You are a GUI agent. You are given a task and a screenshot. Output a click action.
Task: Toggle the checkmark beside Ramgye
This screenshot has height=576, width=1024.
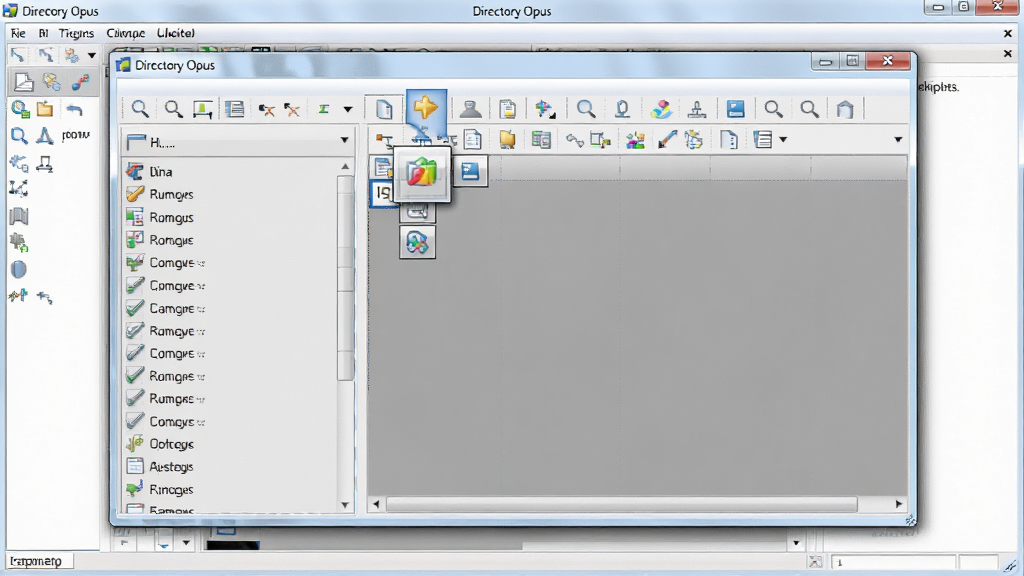(135, 330)
